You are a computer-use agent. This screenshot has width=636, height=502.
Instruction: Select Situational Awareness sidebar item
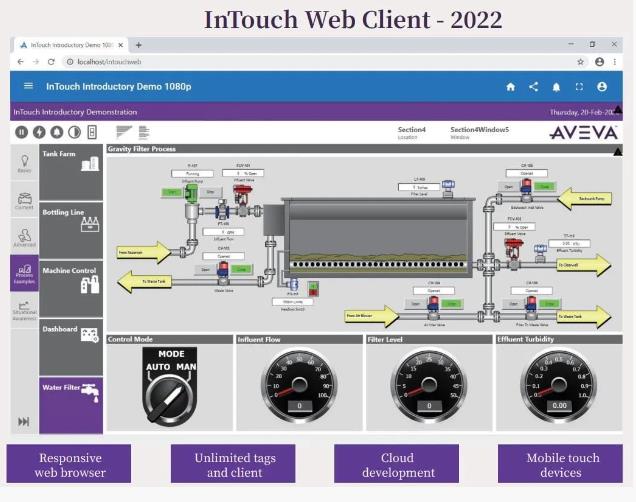click(24, 310)
